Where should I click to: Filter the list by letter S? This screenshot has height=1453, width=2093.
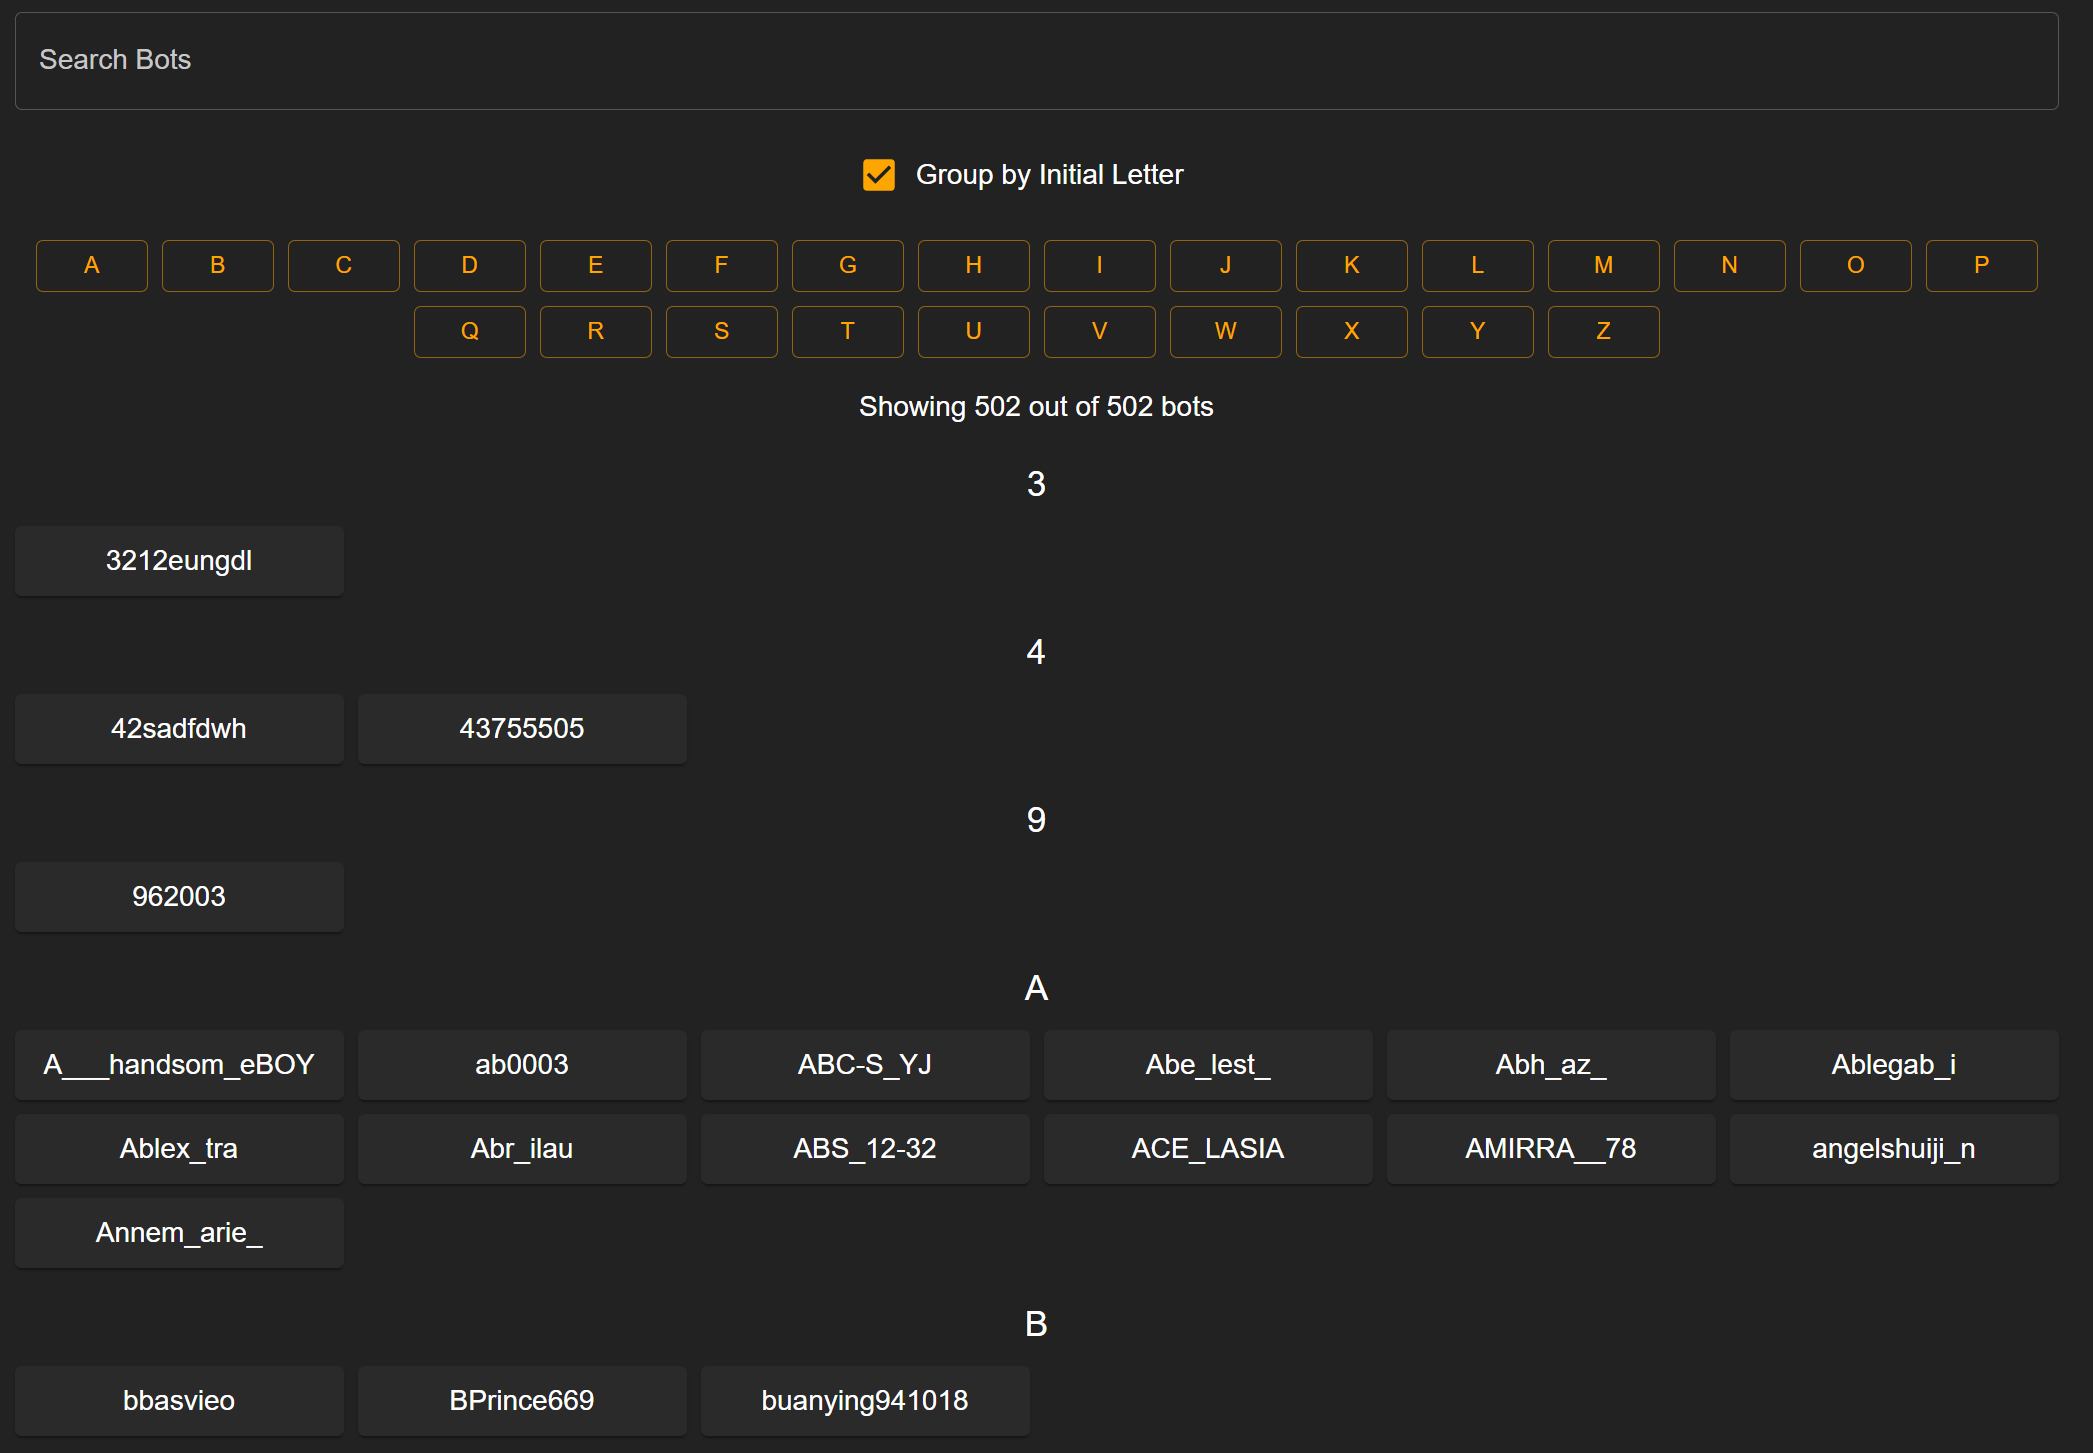pos(721,332)
